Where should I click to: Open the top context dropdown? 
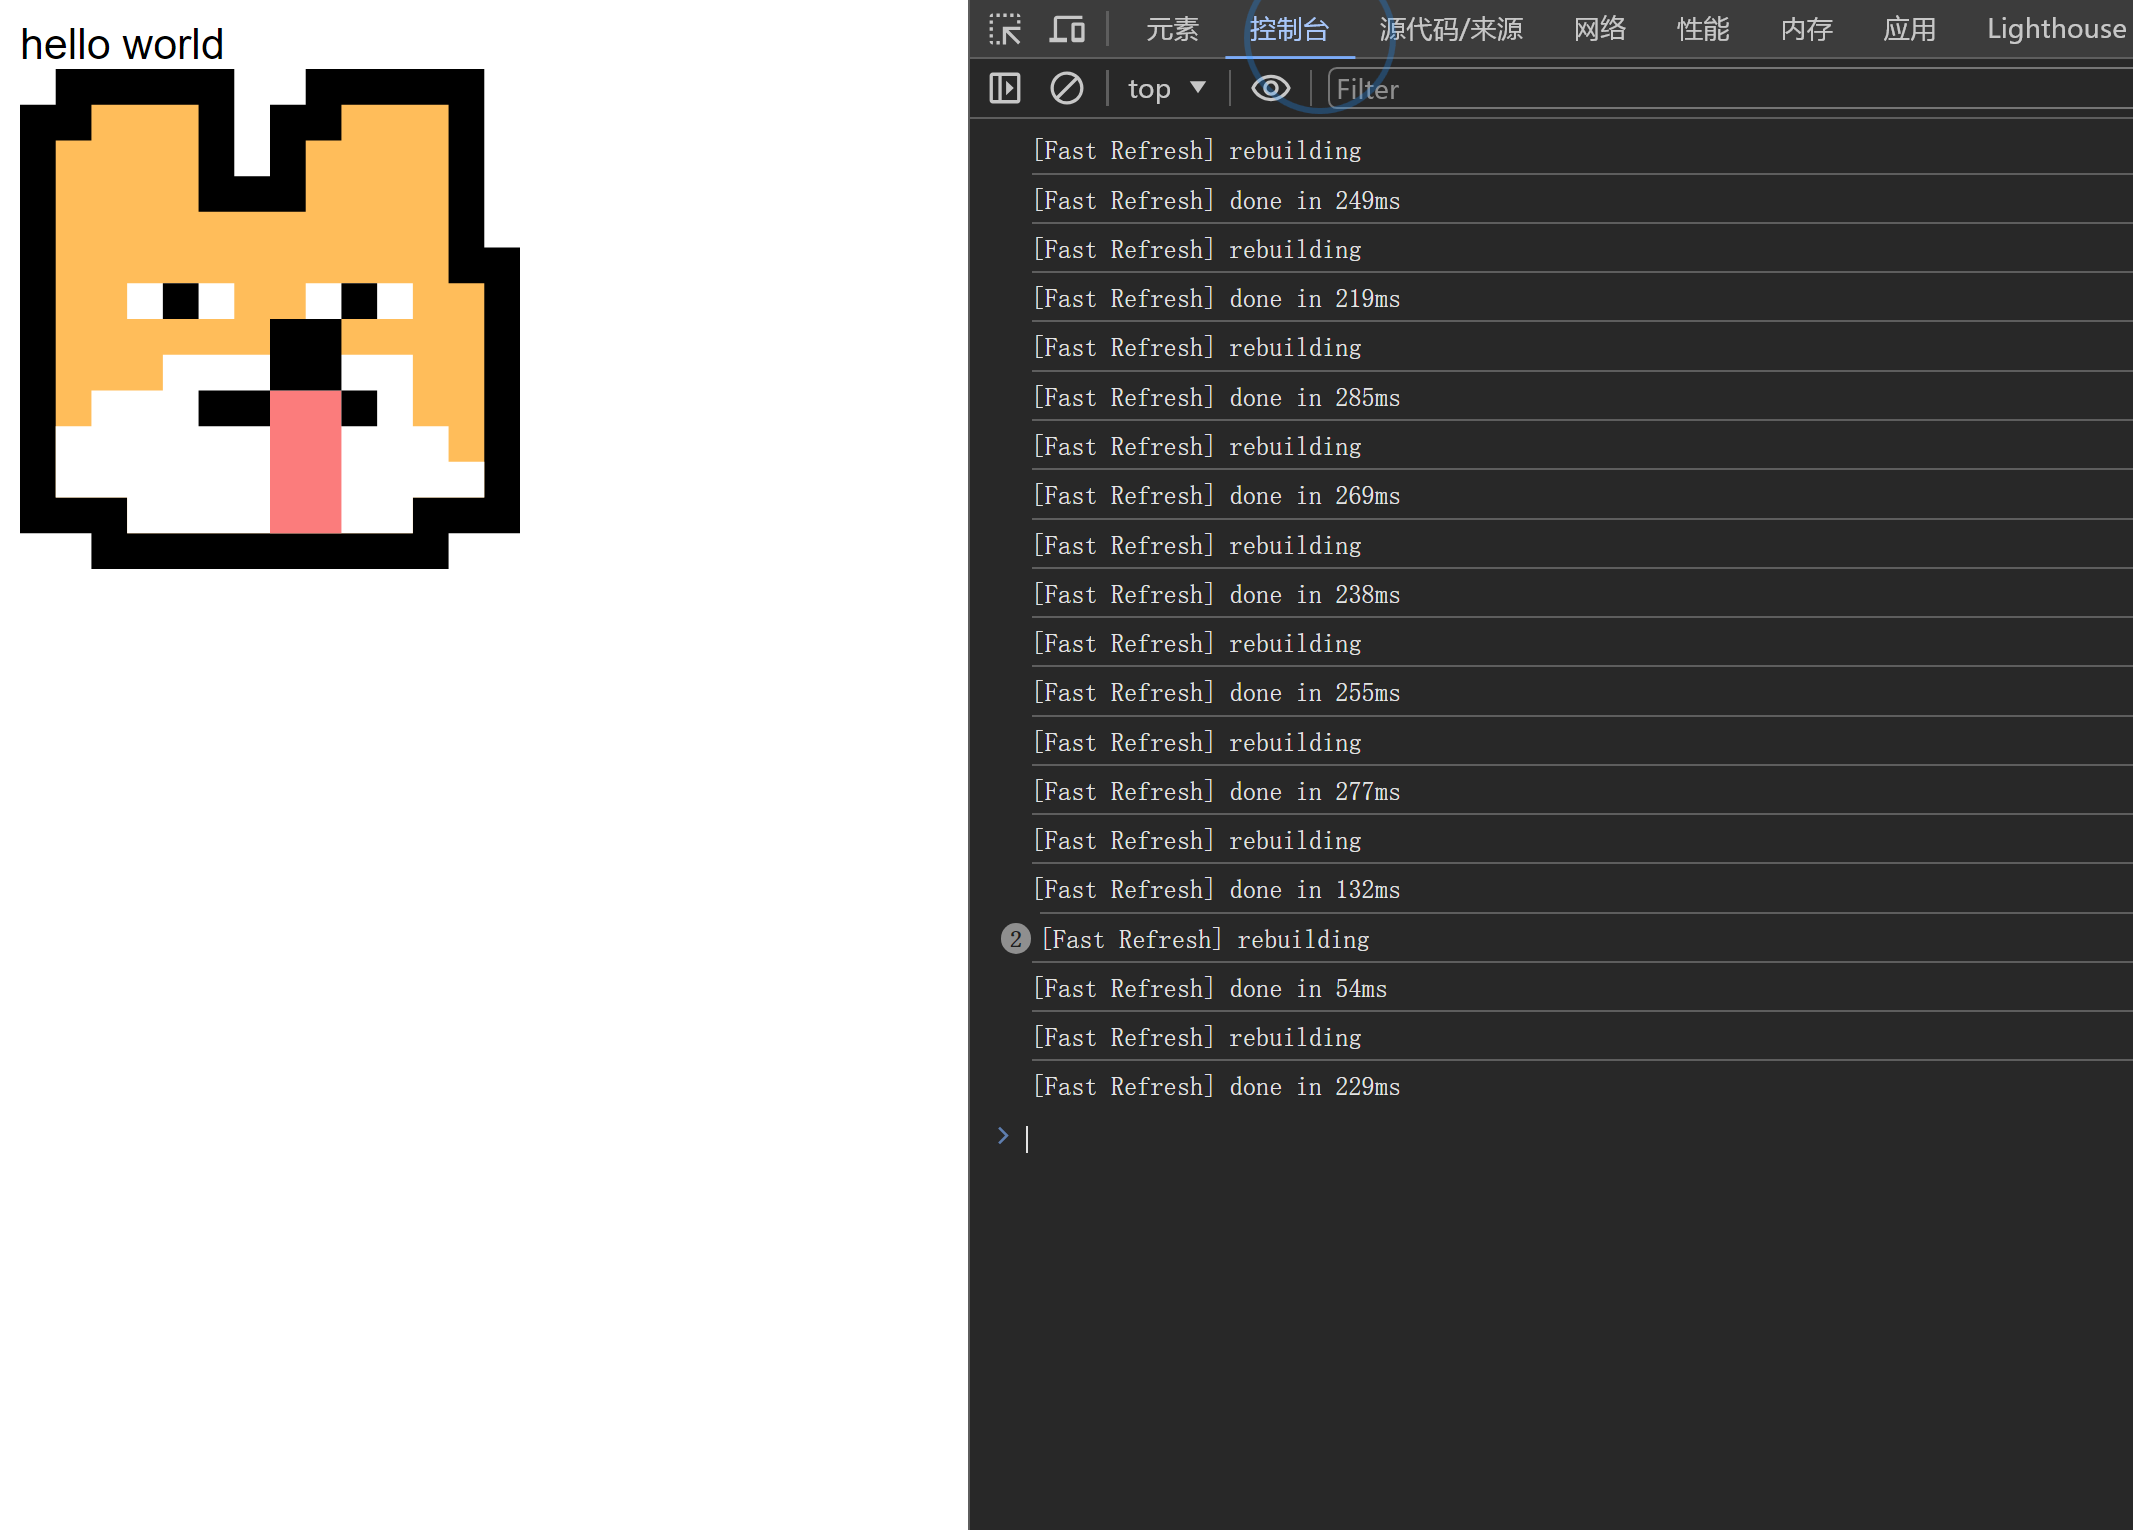pyautogui.click(x=1166, y=89)
